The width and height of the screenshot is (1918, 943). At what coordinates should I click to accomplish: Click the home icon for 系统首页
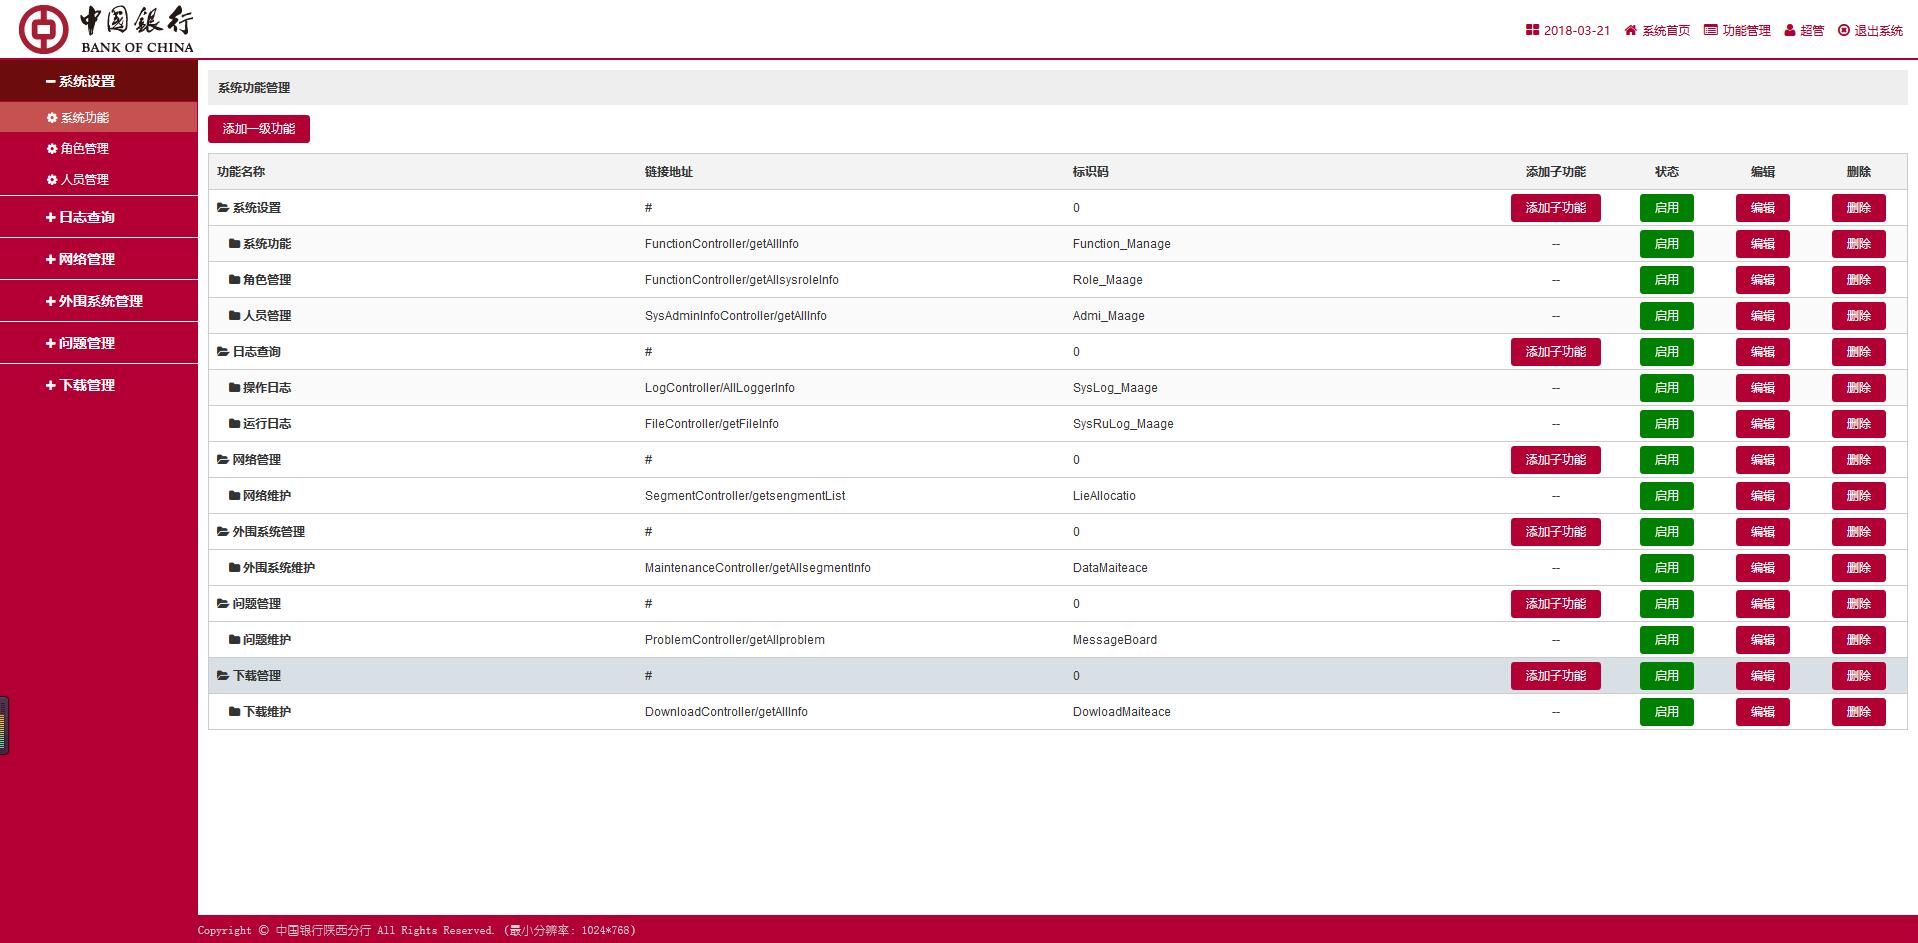pos(1631,31)
